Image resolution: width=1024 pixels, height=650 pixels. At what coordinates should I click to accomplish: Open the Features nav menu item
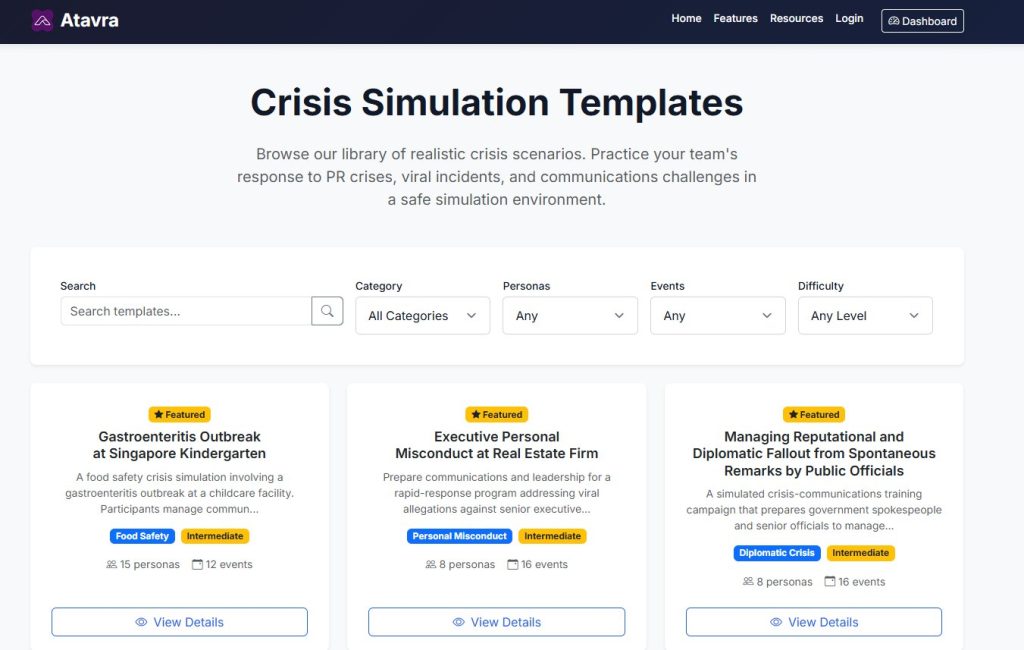(x=735, y=19)
